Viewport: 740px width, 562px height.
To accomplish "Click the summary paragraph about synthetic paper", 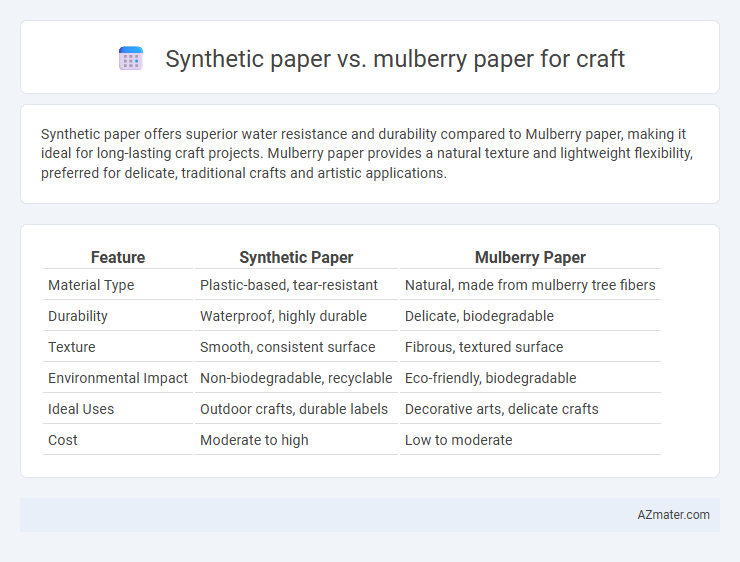I will 367,153.
